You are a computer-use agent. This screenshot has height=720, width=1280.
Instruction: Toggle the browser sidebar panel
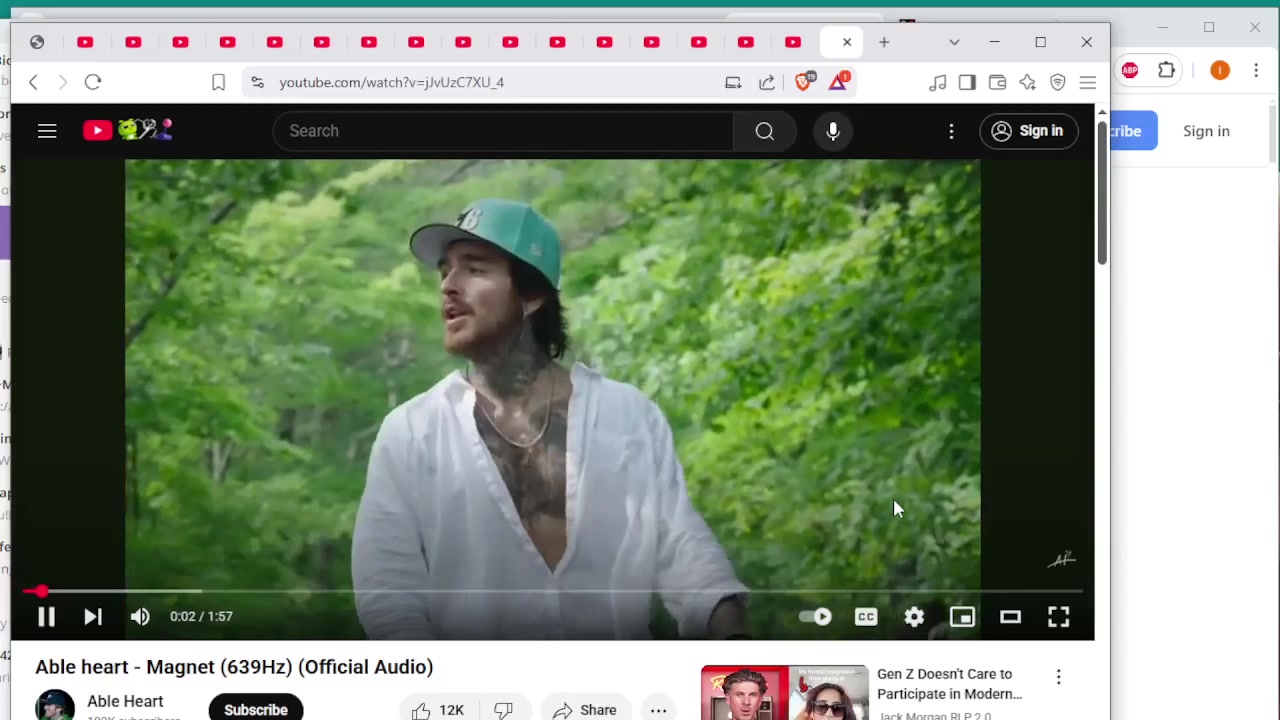(x=967, y=82)
